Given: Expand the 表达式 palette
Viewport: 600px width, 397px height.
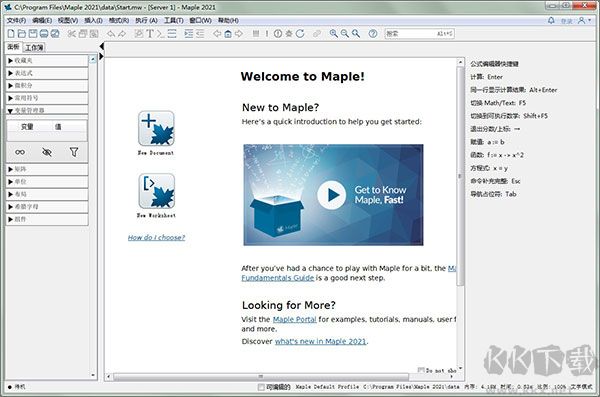Looking at the screenshot, I should [x=47, y=73].
